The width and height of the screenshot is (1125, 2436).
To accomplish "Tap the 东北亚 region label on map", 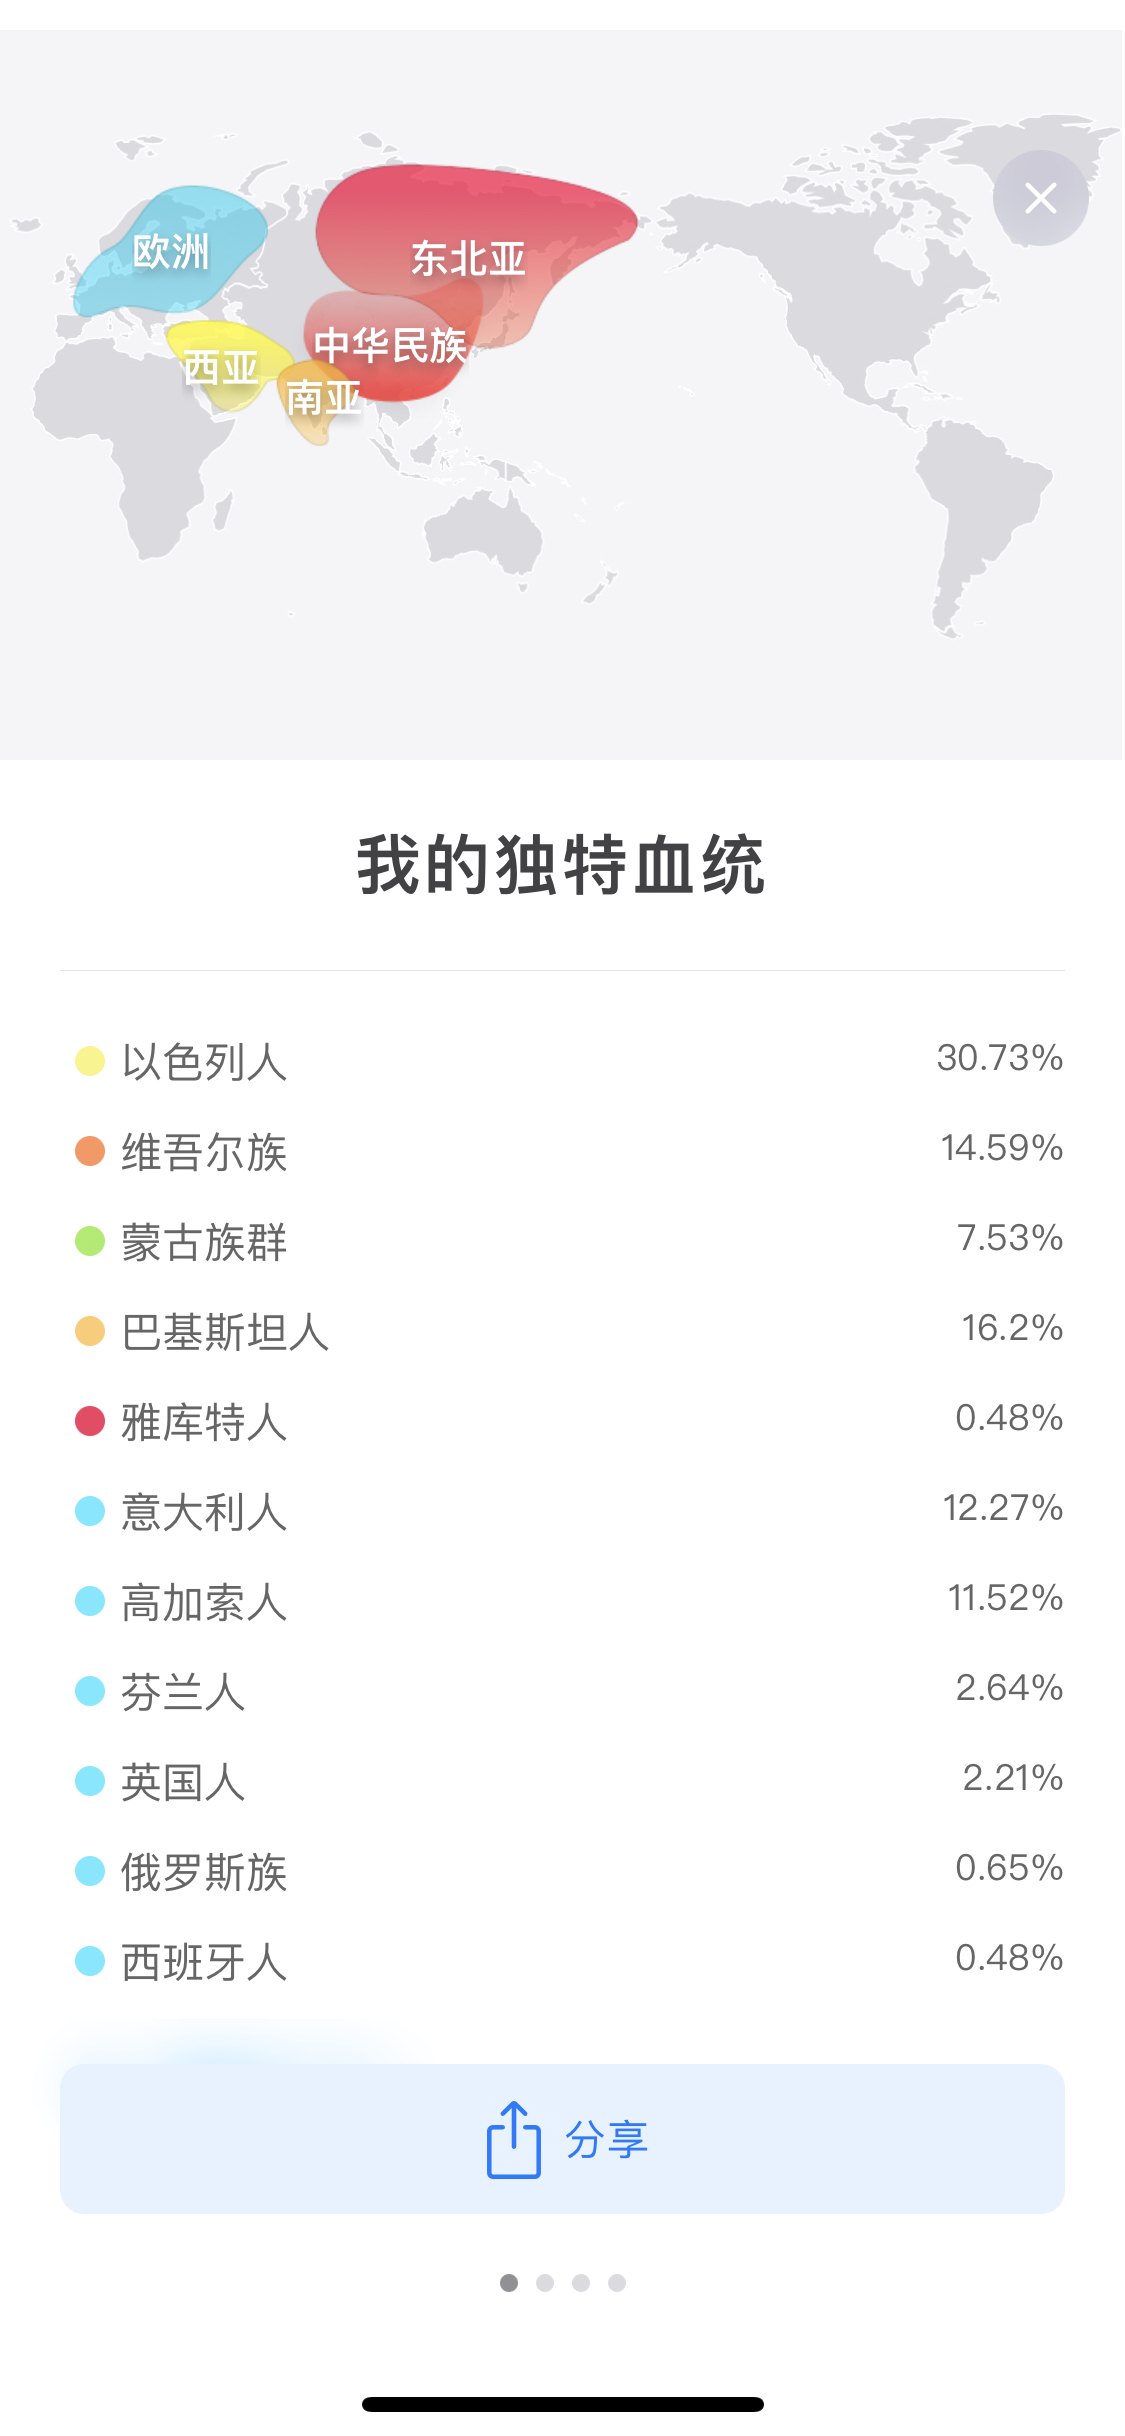I will coord(468,259).
